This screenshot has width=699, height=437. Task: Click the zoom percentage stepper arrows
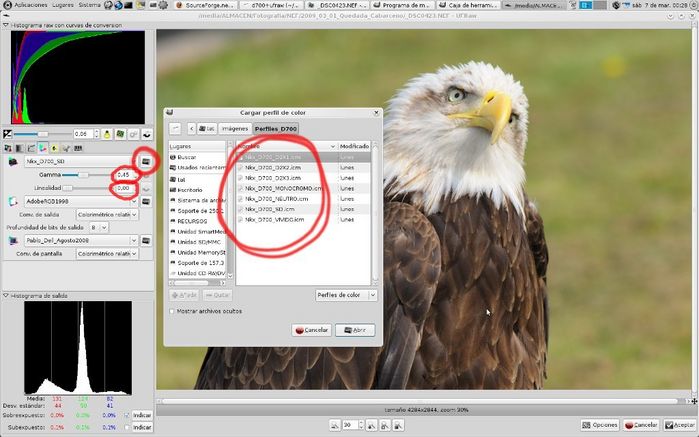pyautogui.click(x=362, y=425)
